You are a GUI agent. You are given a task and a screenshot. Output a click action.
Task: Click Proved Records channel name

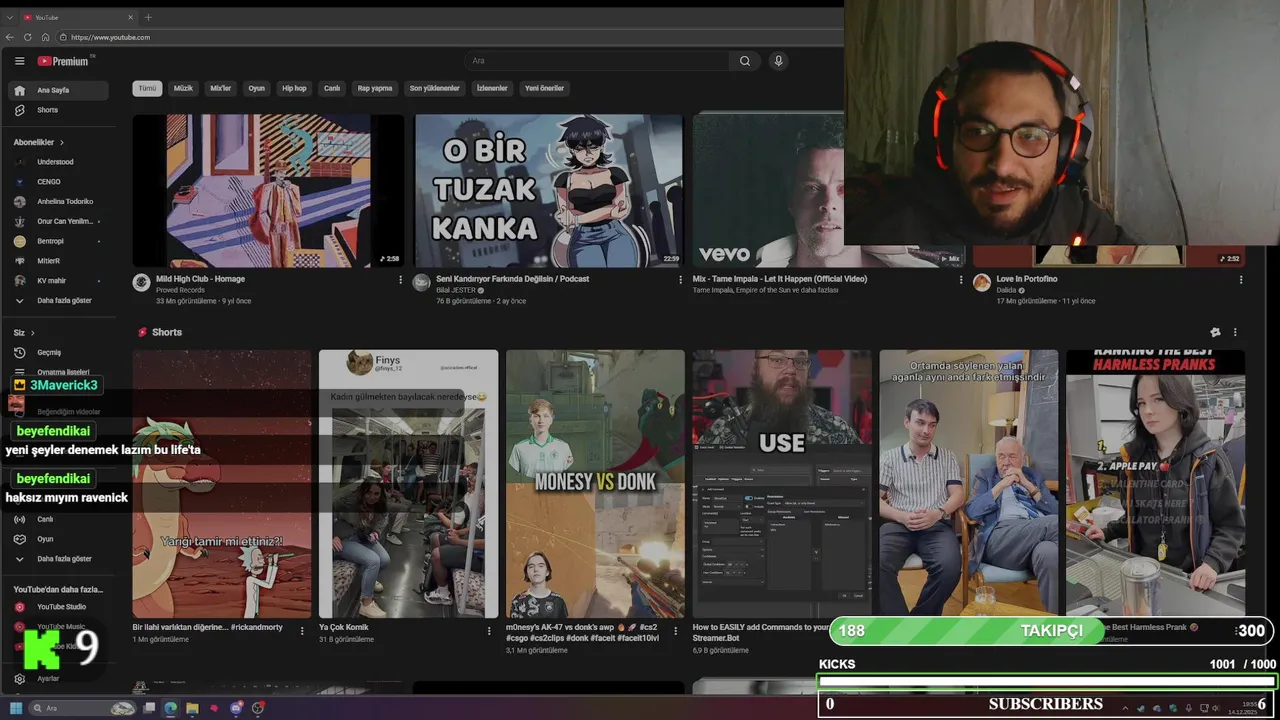click(x=180, y=290)
